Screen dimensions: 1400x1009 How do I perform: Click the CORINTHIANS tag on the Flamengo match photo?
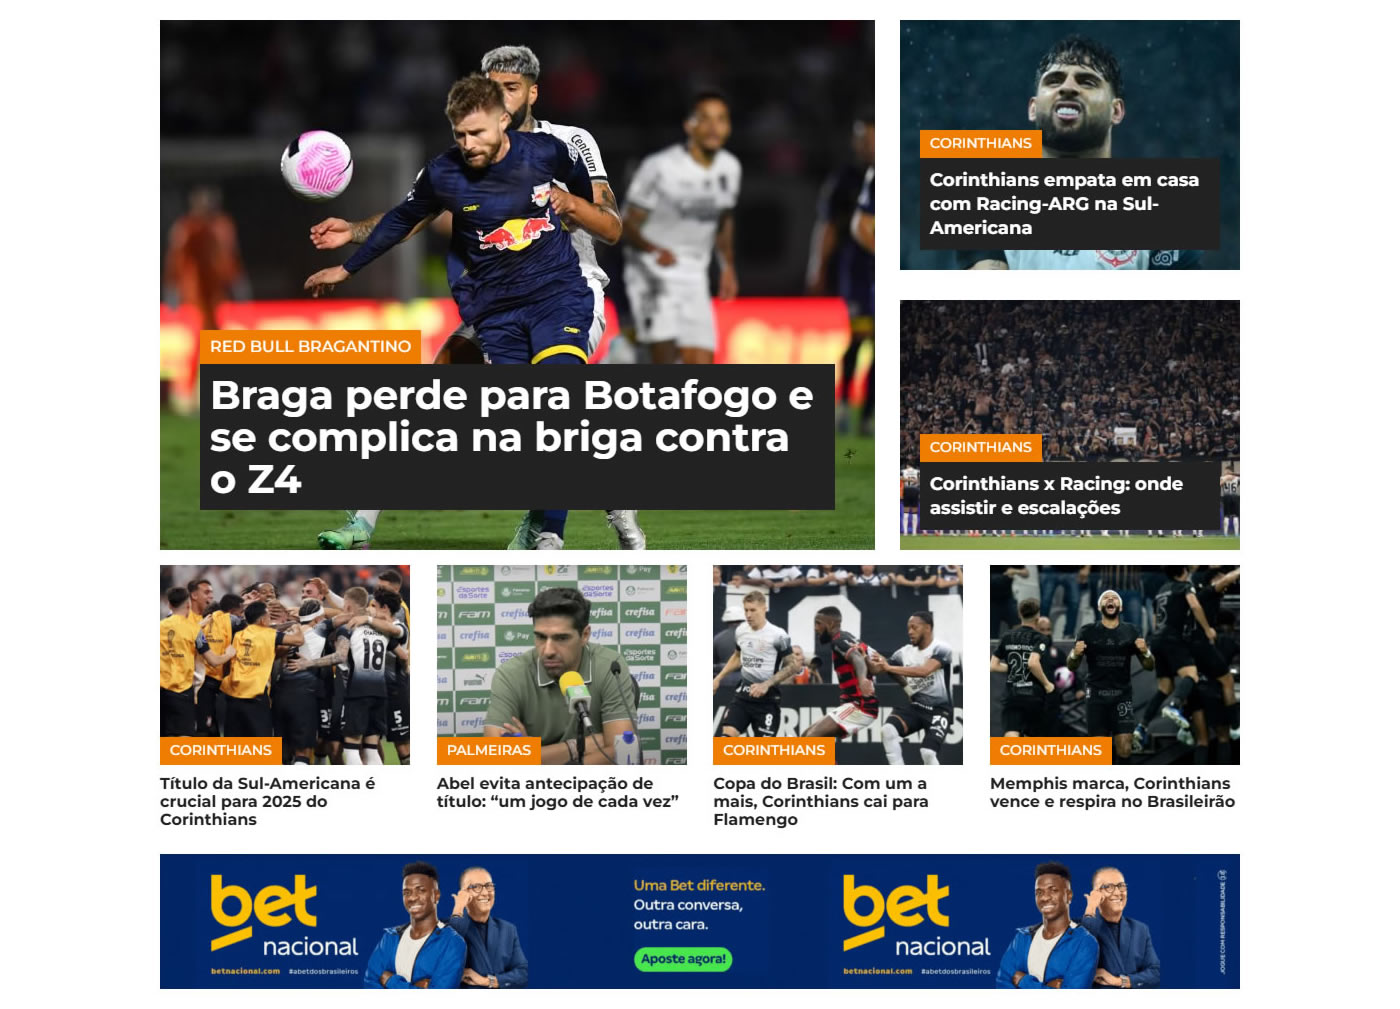tap(774, 750)
